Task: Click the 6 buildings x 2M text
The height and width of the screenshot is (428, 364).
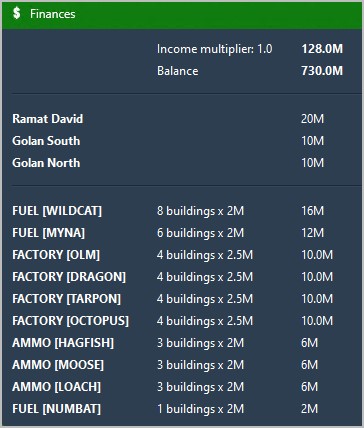Action: click(200, 233)
